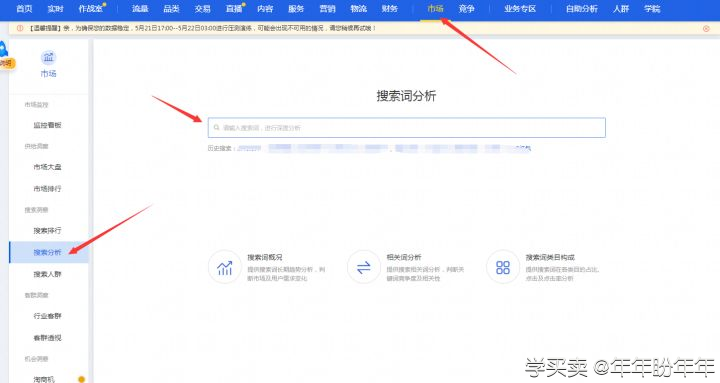The width and height of the screenshot is (720, 383).
Task: Switch to the 自助分析 tab
Action: click(582, 9)
